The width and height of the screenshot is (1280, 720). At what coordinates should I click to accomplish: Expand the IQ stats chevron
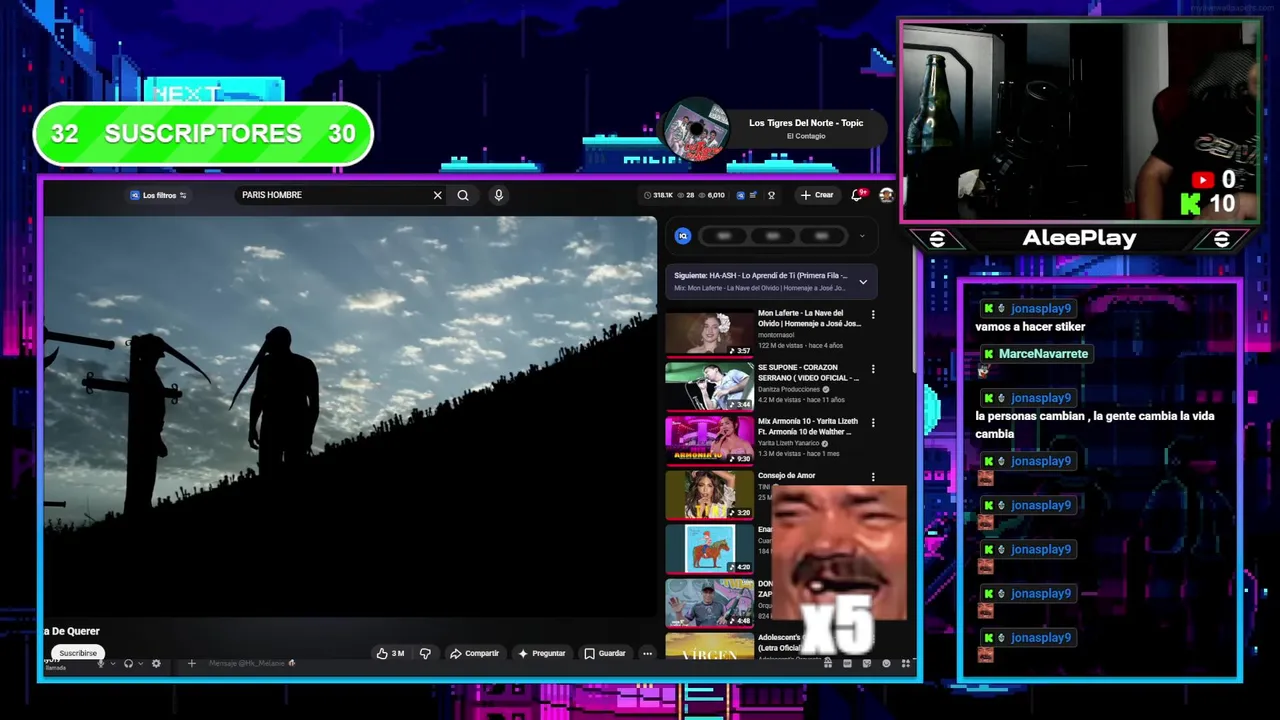[862, 237]
